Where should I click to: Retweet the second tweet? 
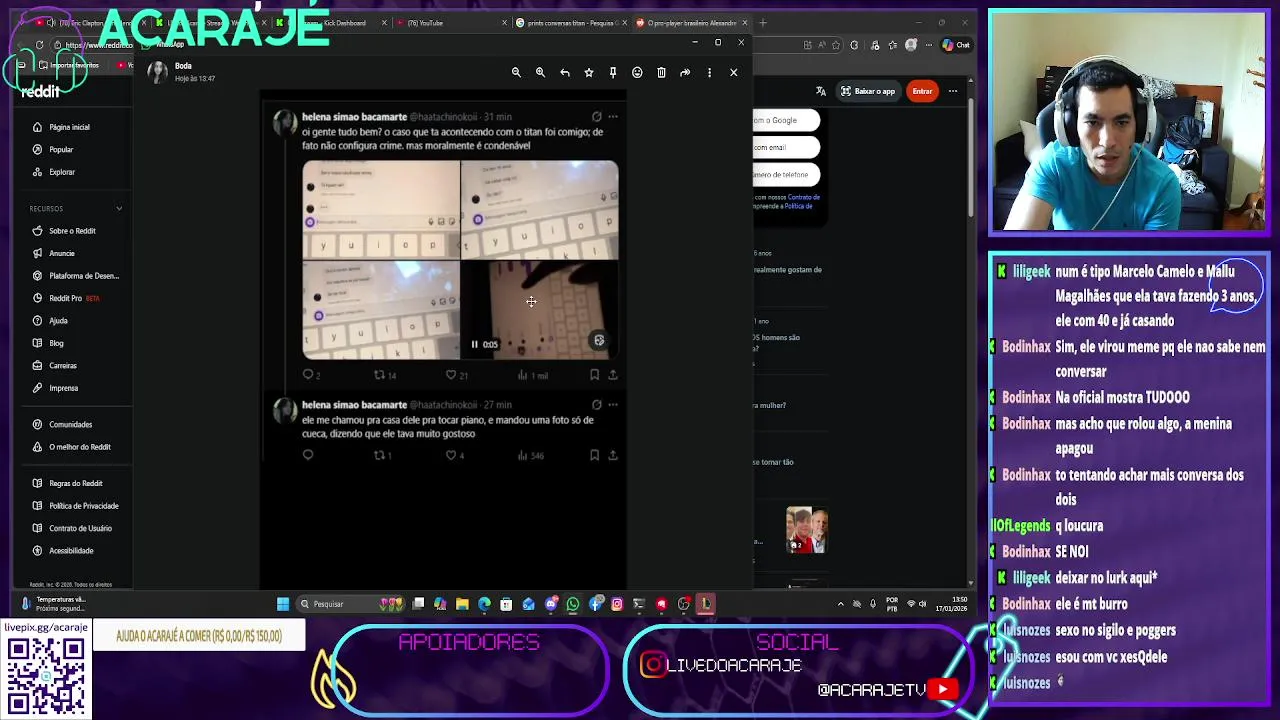(380, 455)
